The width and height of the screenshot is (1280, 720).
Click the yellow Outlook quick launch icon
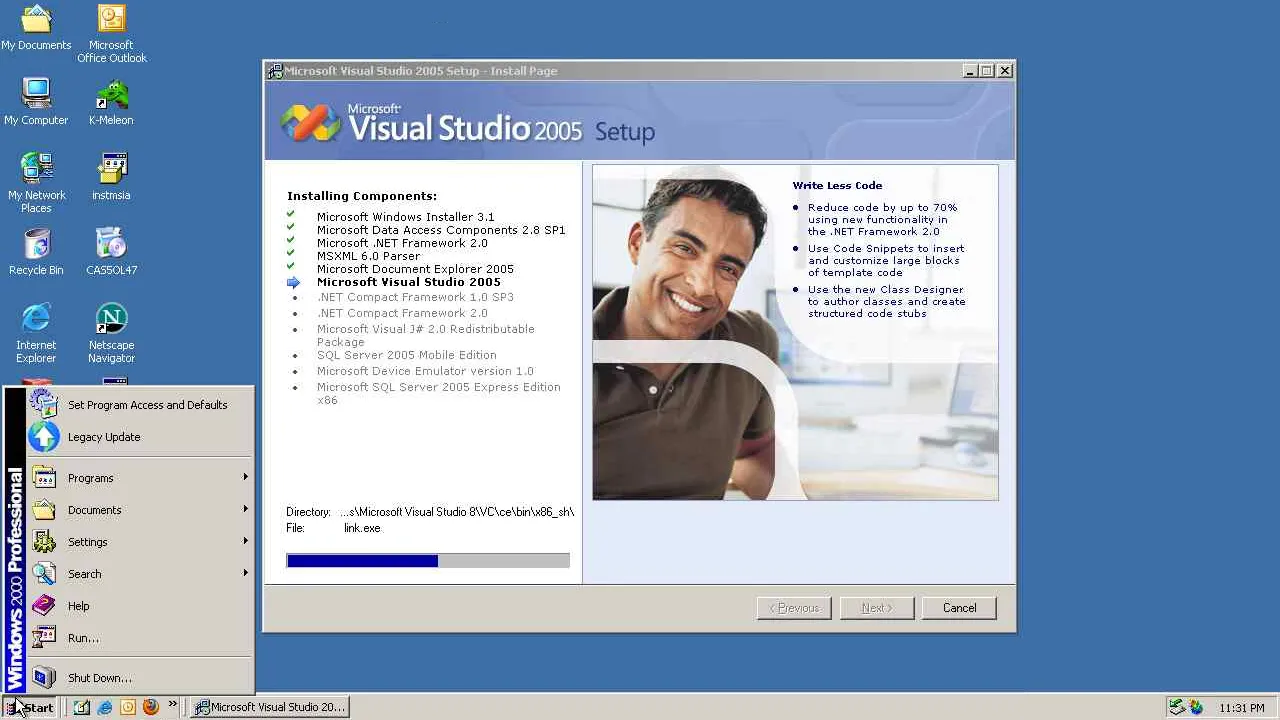pyautogui.click(x=128, y=707)
